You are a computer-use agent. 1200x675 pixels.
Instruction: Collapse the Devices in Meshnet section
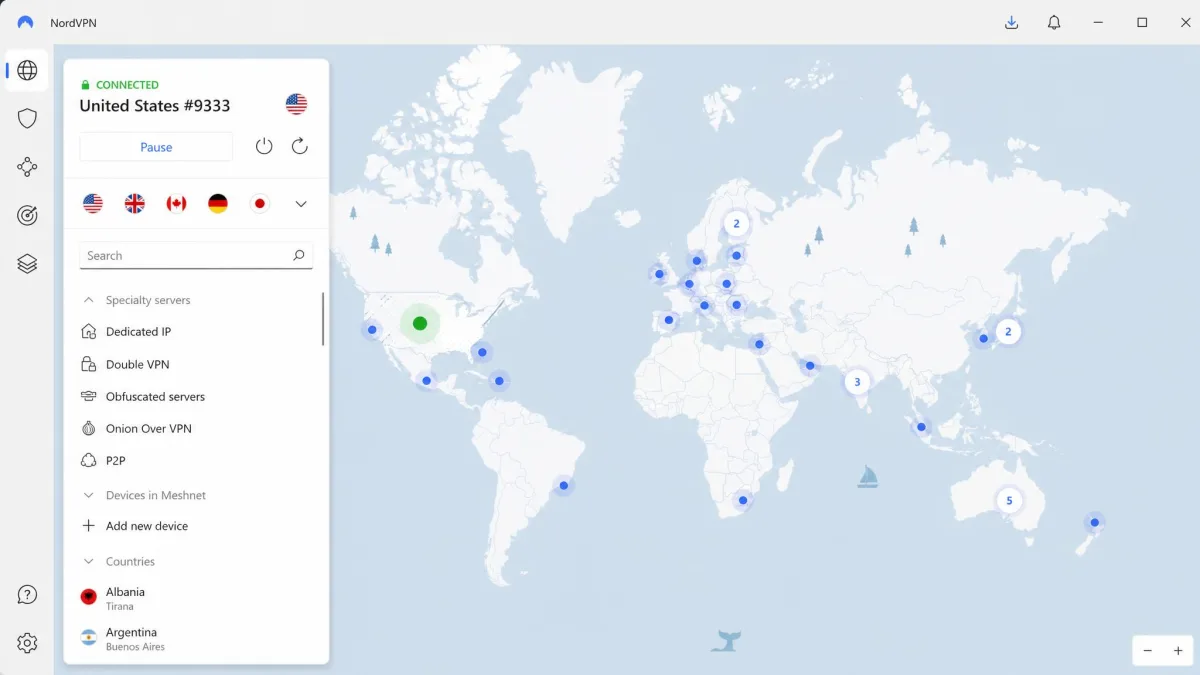coord(88,495)
